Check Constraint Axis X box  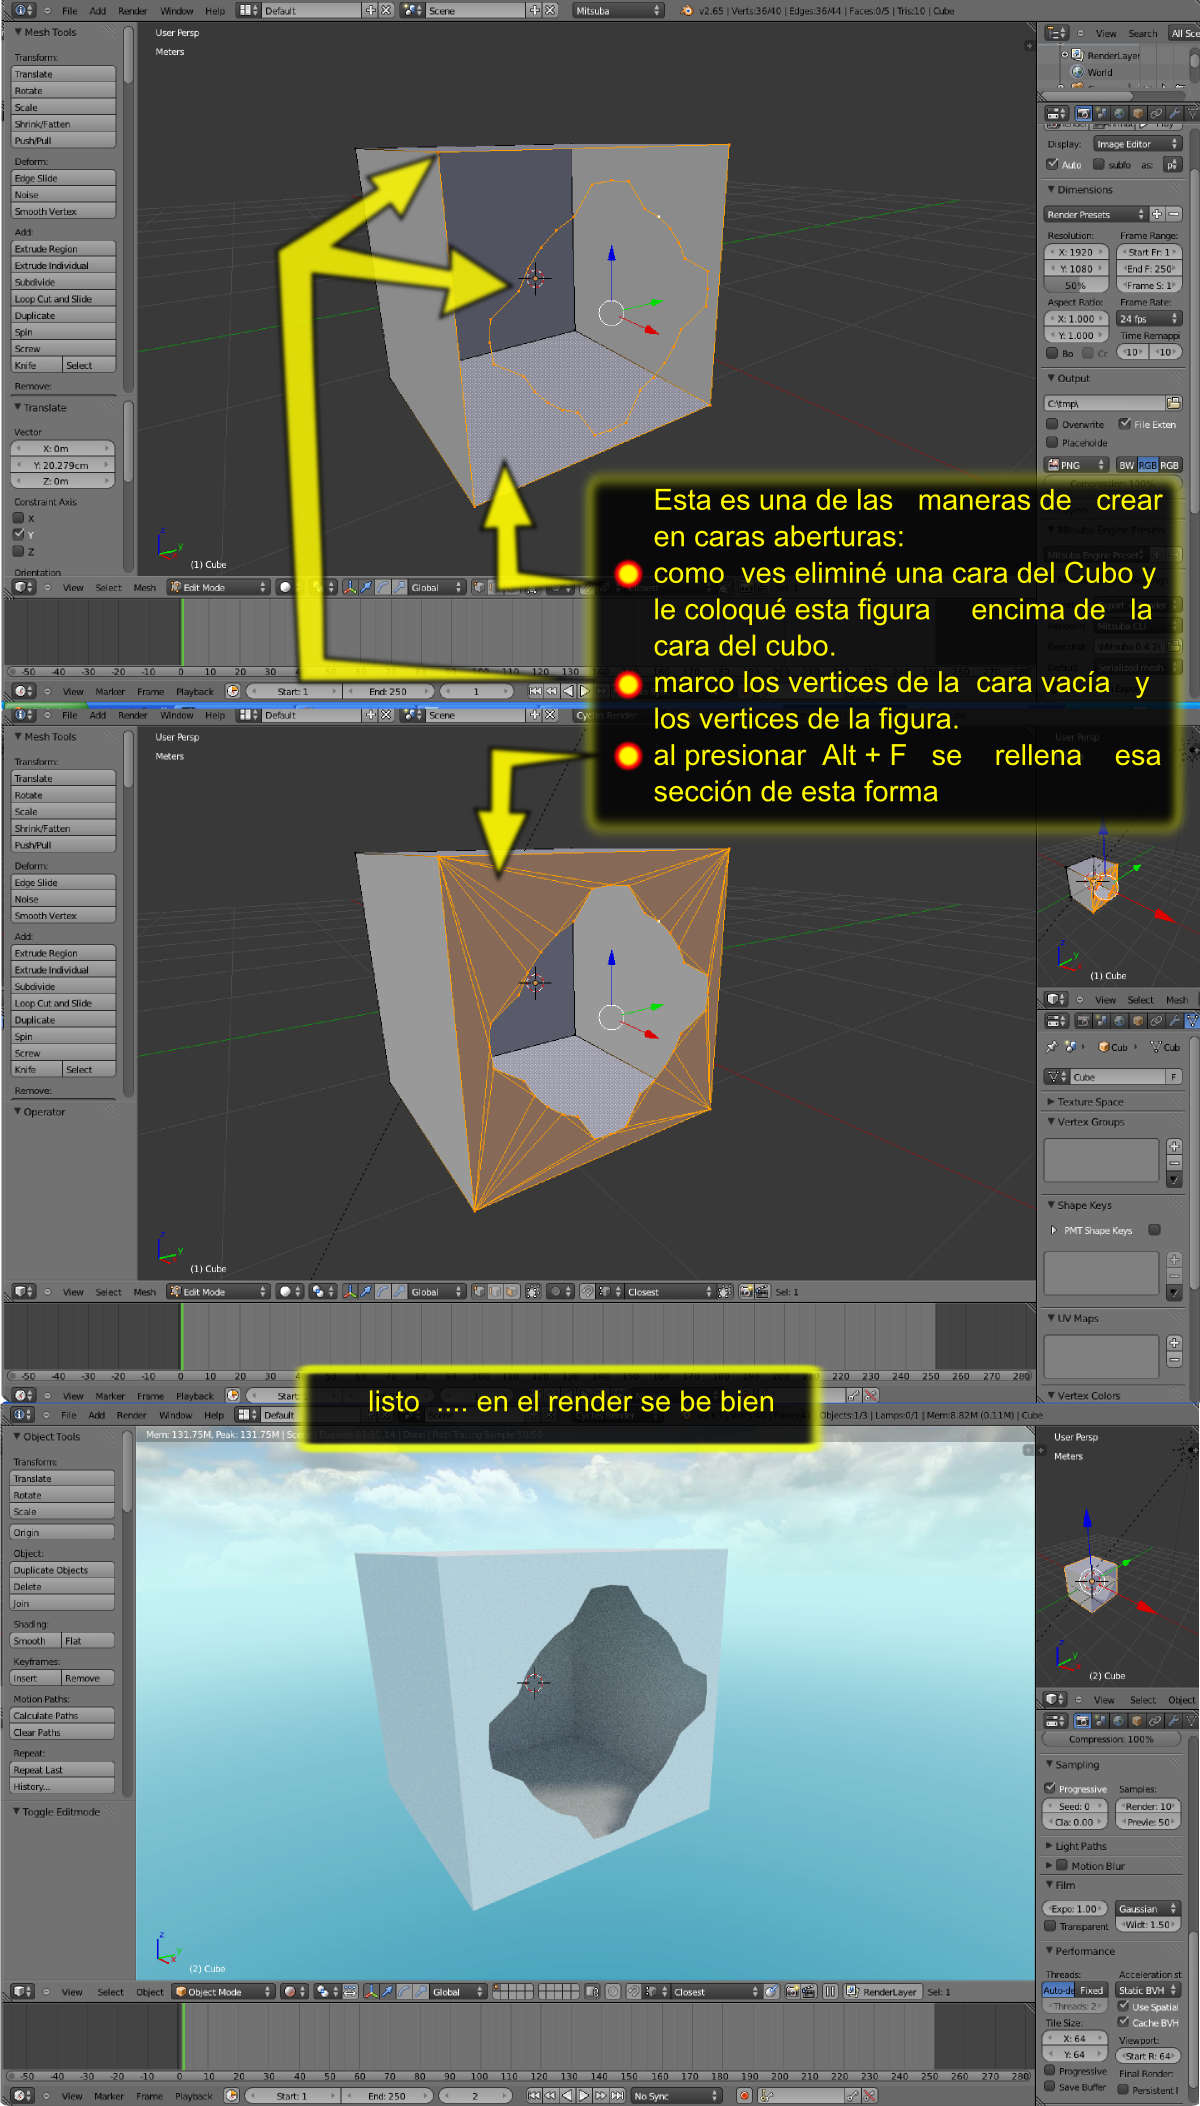tap(18, 518)
